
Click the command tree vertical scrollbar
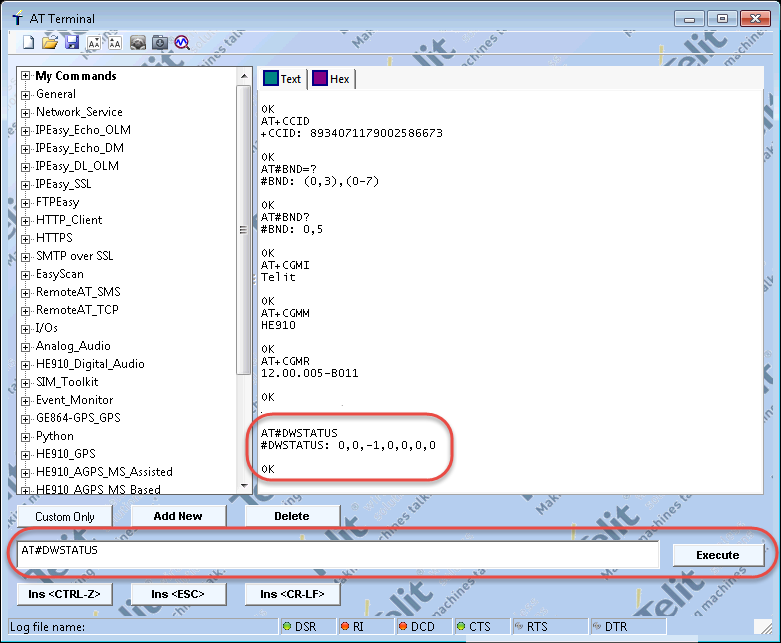click(x=243, y=230)
